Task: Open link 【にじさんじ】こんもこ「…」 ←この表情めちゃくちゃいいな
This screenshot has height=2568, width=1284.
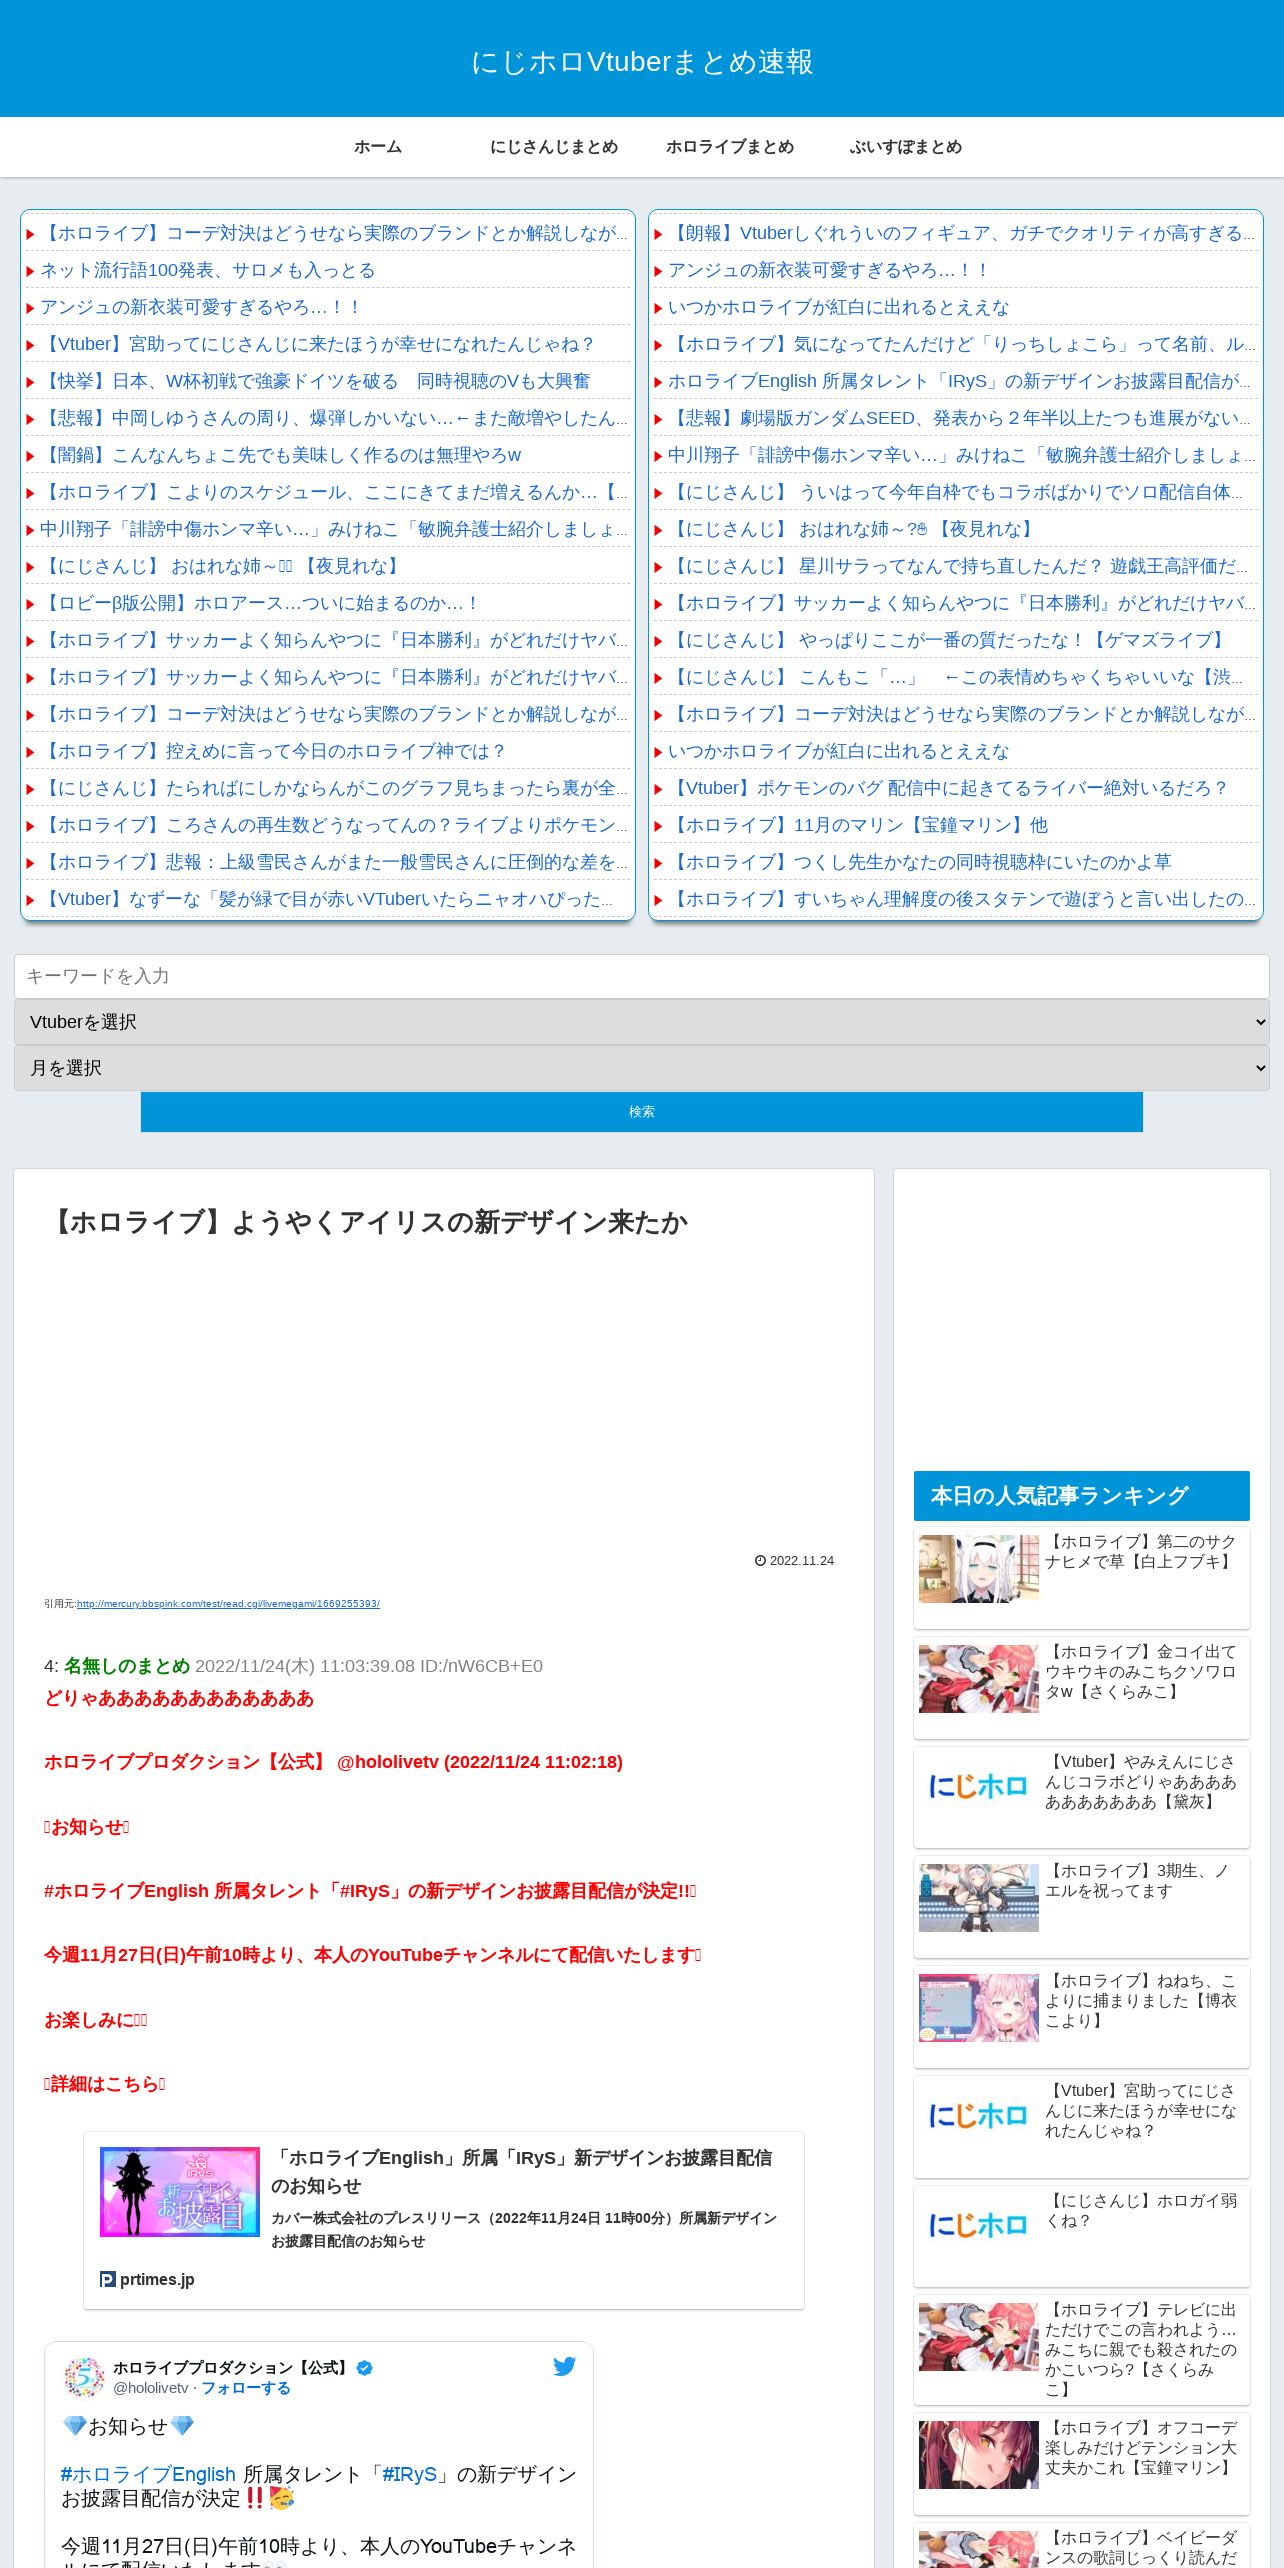Action: click(x=956, y=677)
